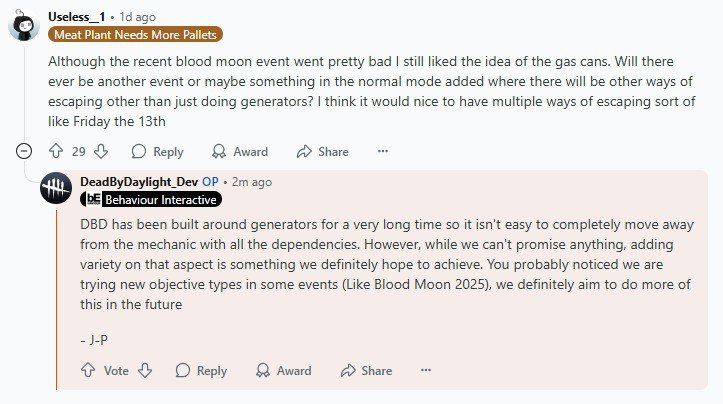Open more options on the dev reply

[426, 370]
